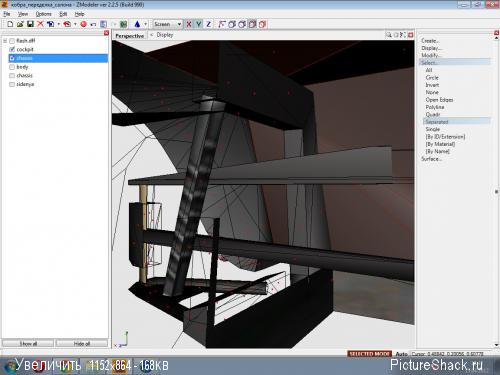Check the sidenya object checkbox
The image size is (500, 375).
point(12,84)
